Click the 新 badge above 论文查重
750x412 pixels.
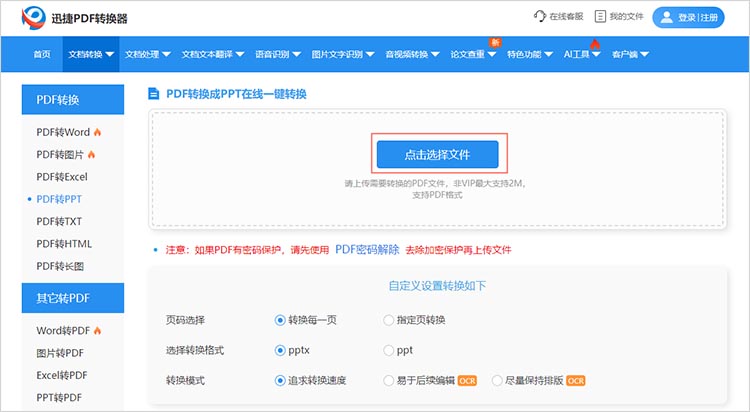pyautogui.click(x=495, y=43)
